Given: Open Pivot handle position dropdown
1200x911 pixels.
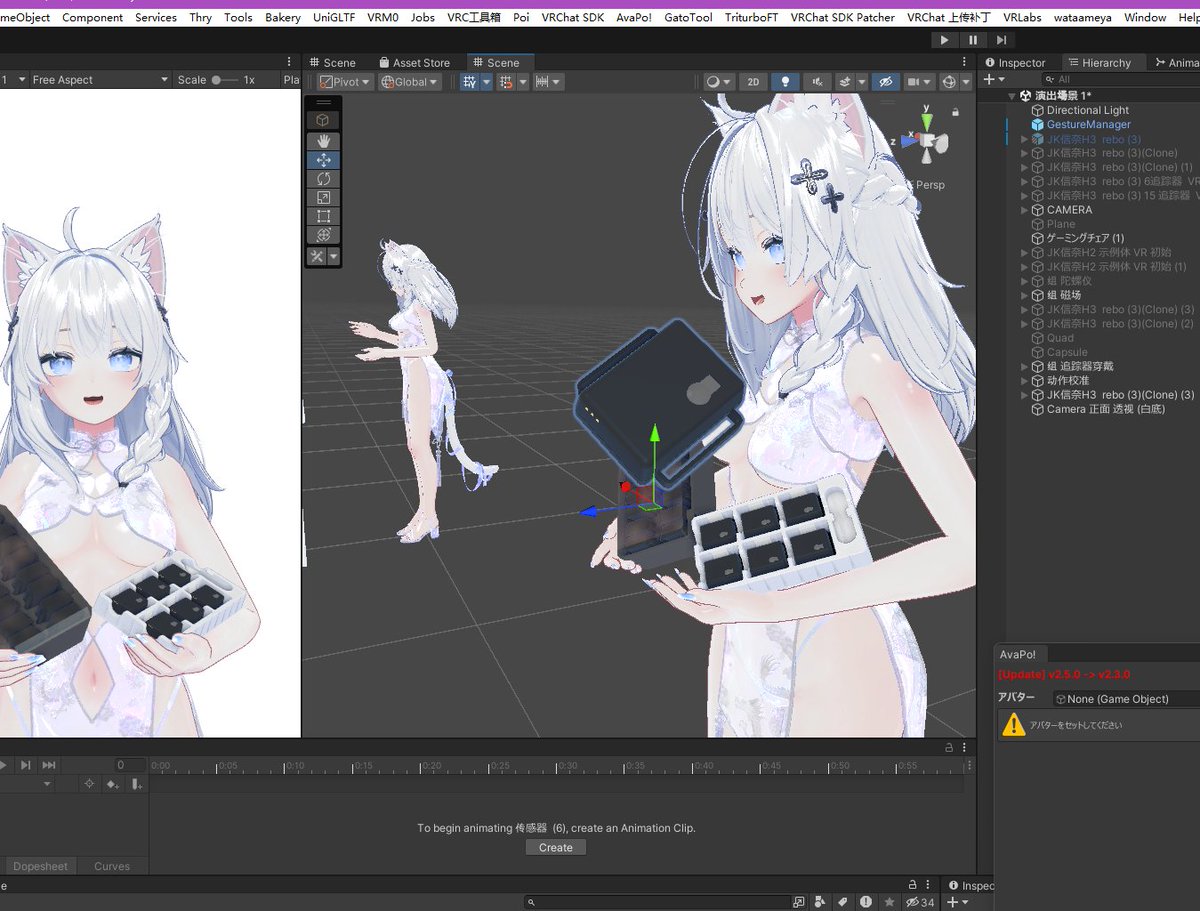Looking at the screenshot, I should pyautogui.click(x=345, y=82).
